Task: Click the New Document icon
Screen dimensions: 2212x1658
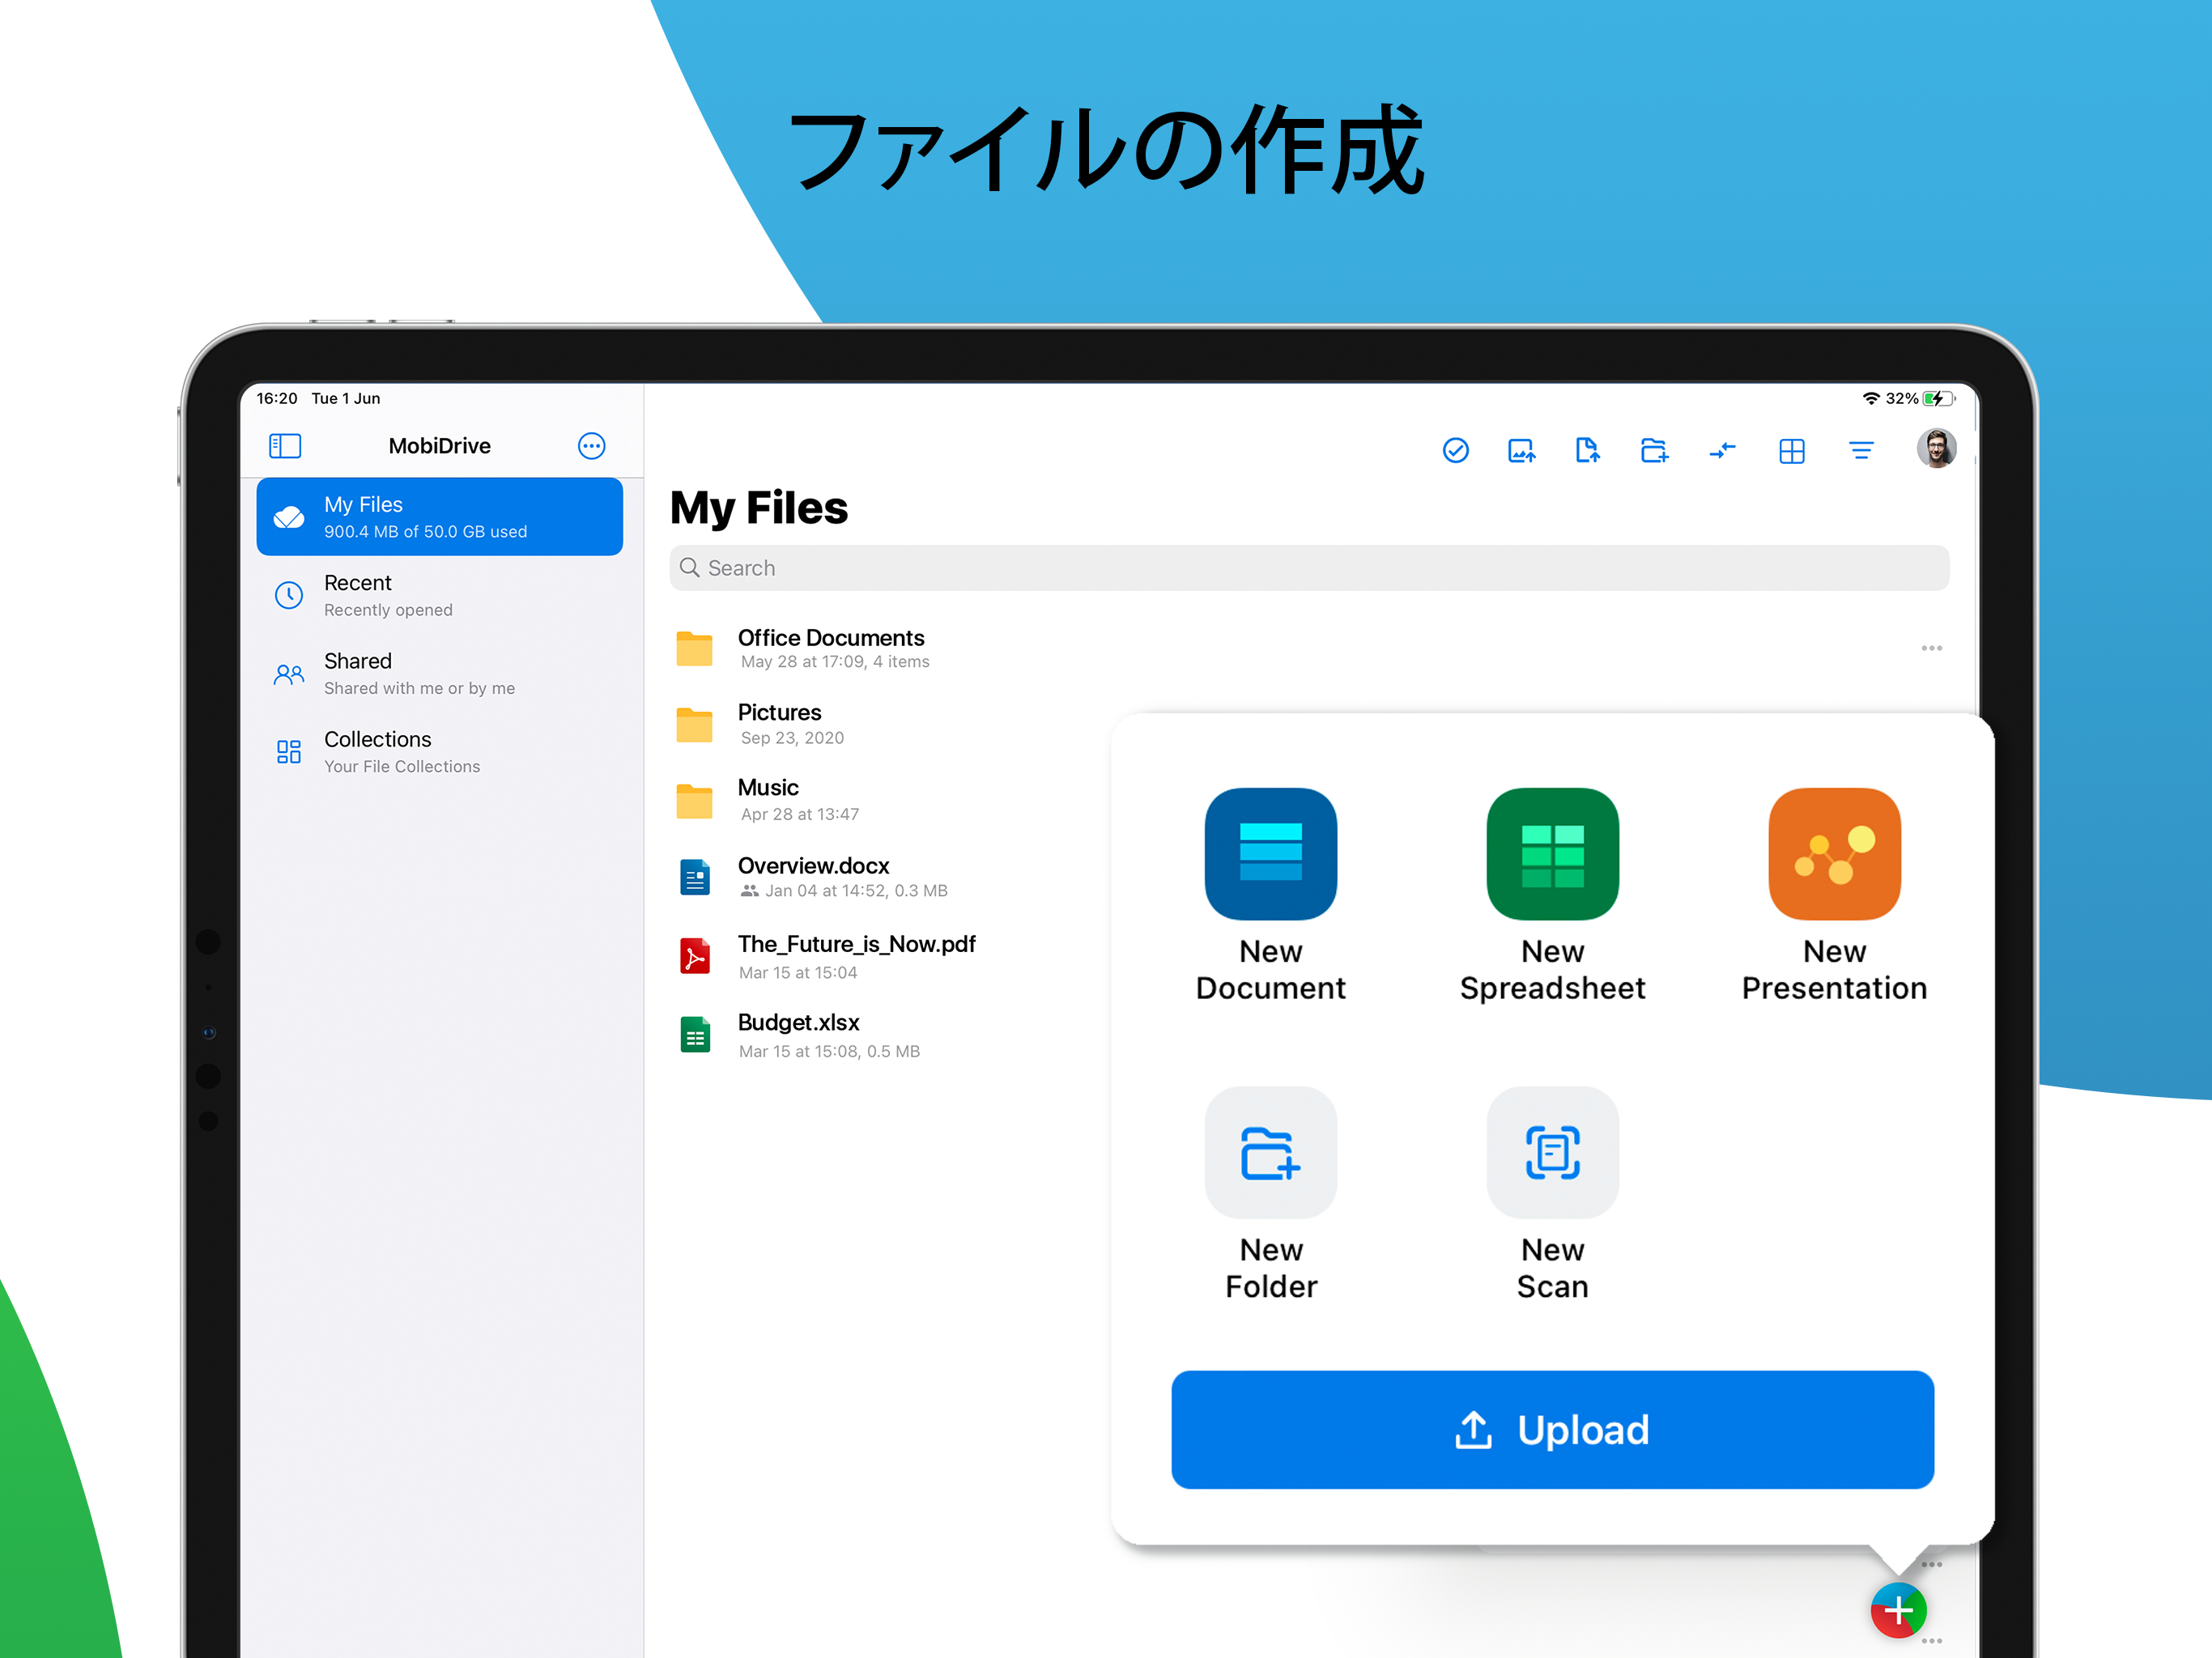Action: tap(1270, 854)
